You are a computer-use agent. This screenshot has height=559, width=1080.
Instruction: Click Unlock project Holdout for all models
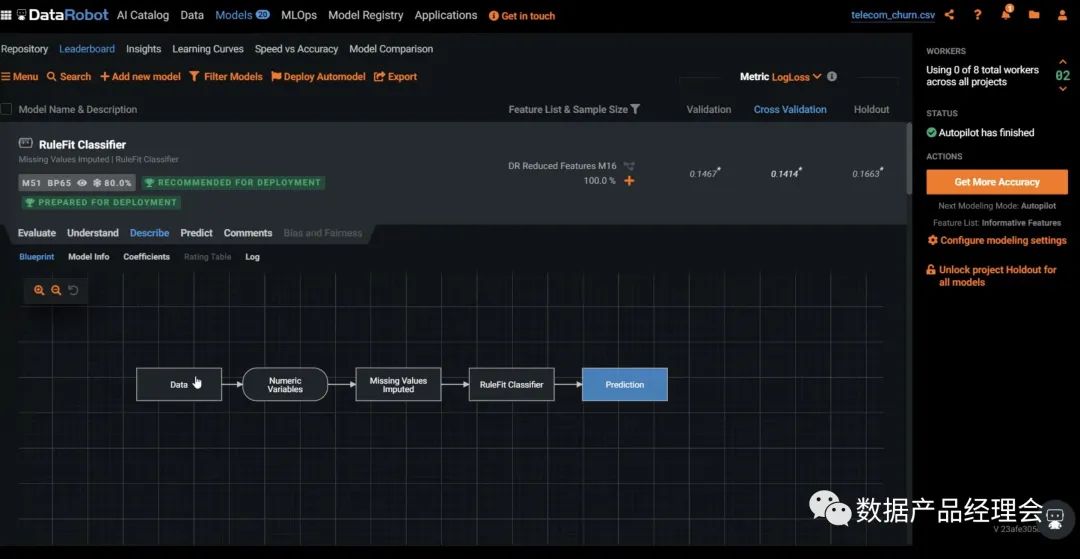coord(992,275)
